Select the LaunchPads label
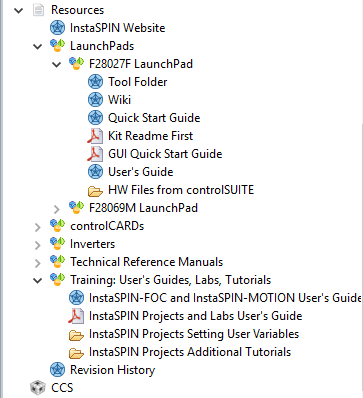This screenshot has height=398, width=363. tap(102, 46)
